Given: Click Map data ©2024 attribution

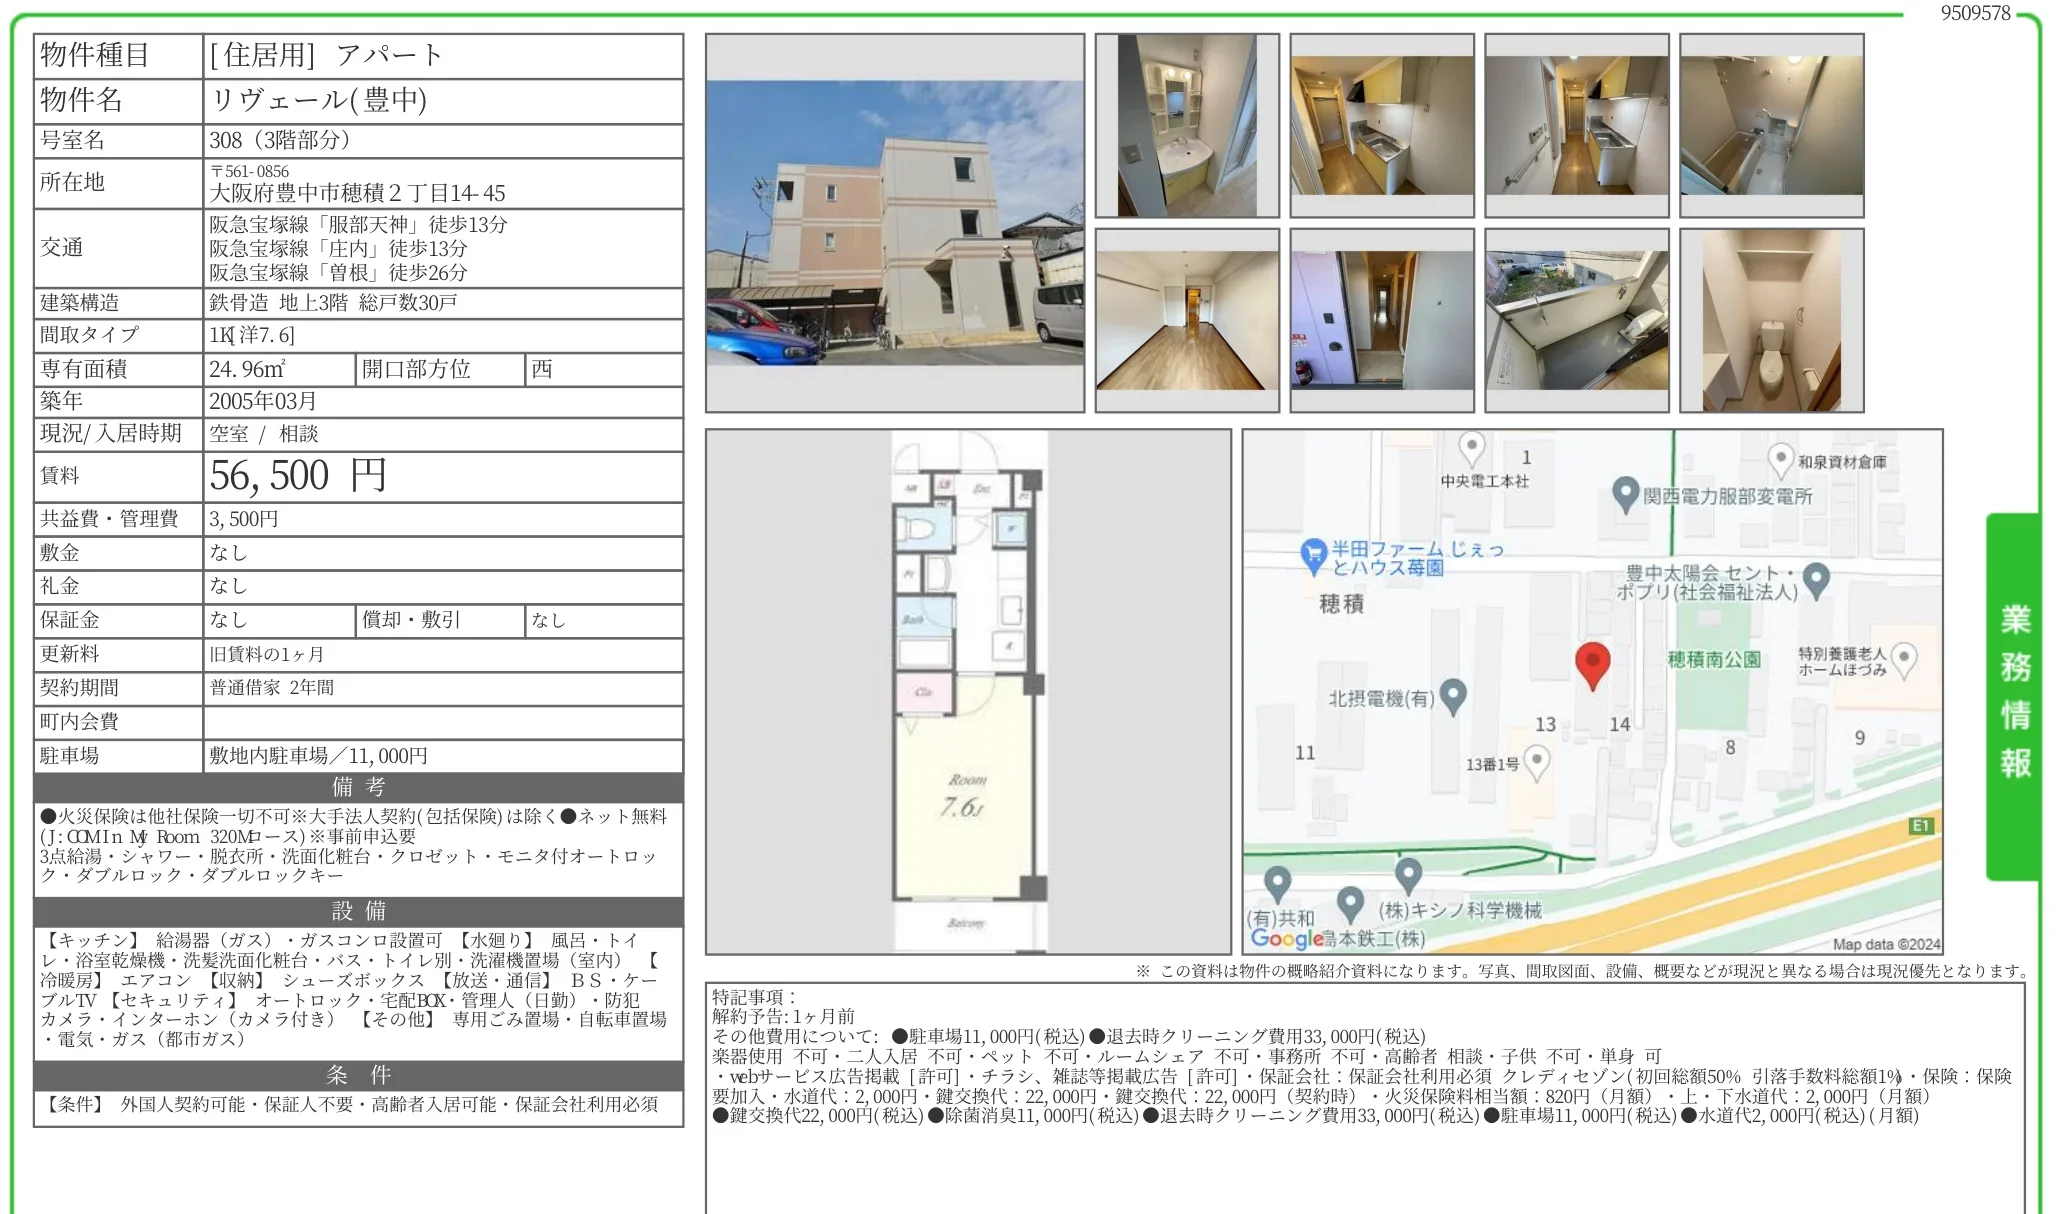Looking at the screenshot, I should click(1886, 944).
